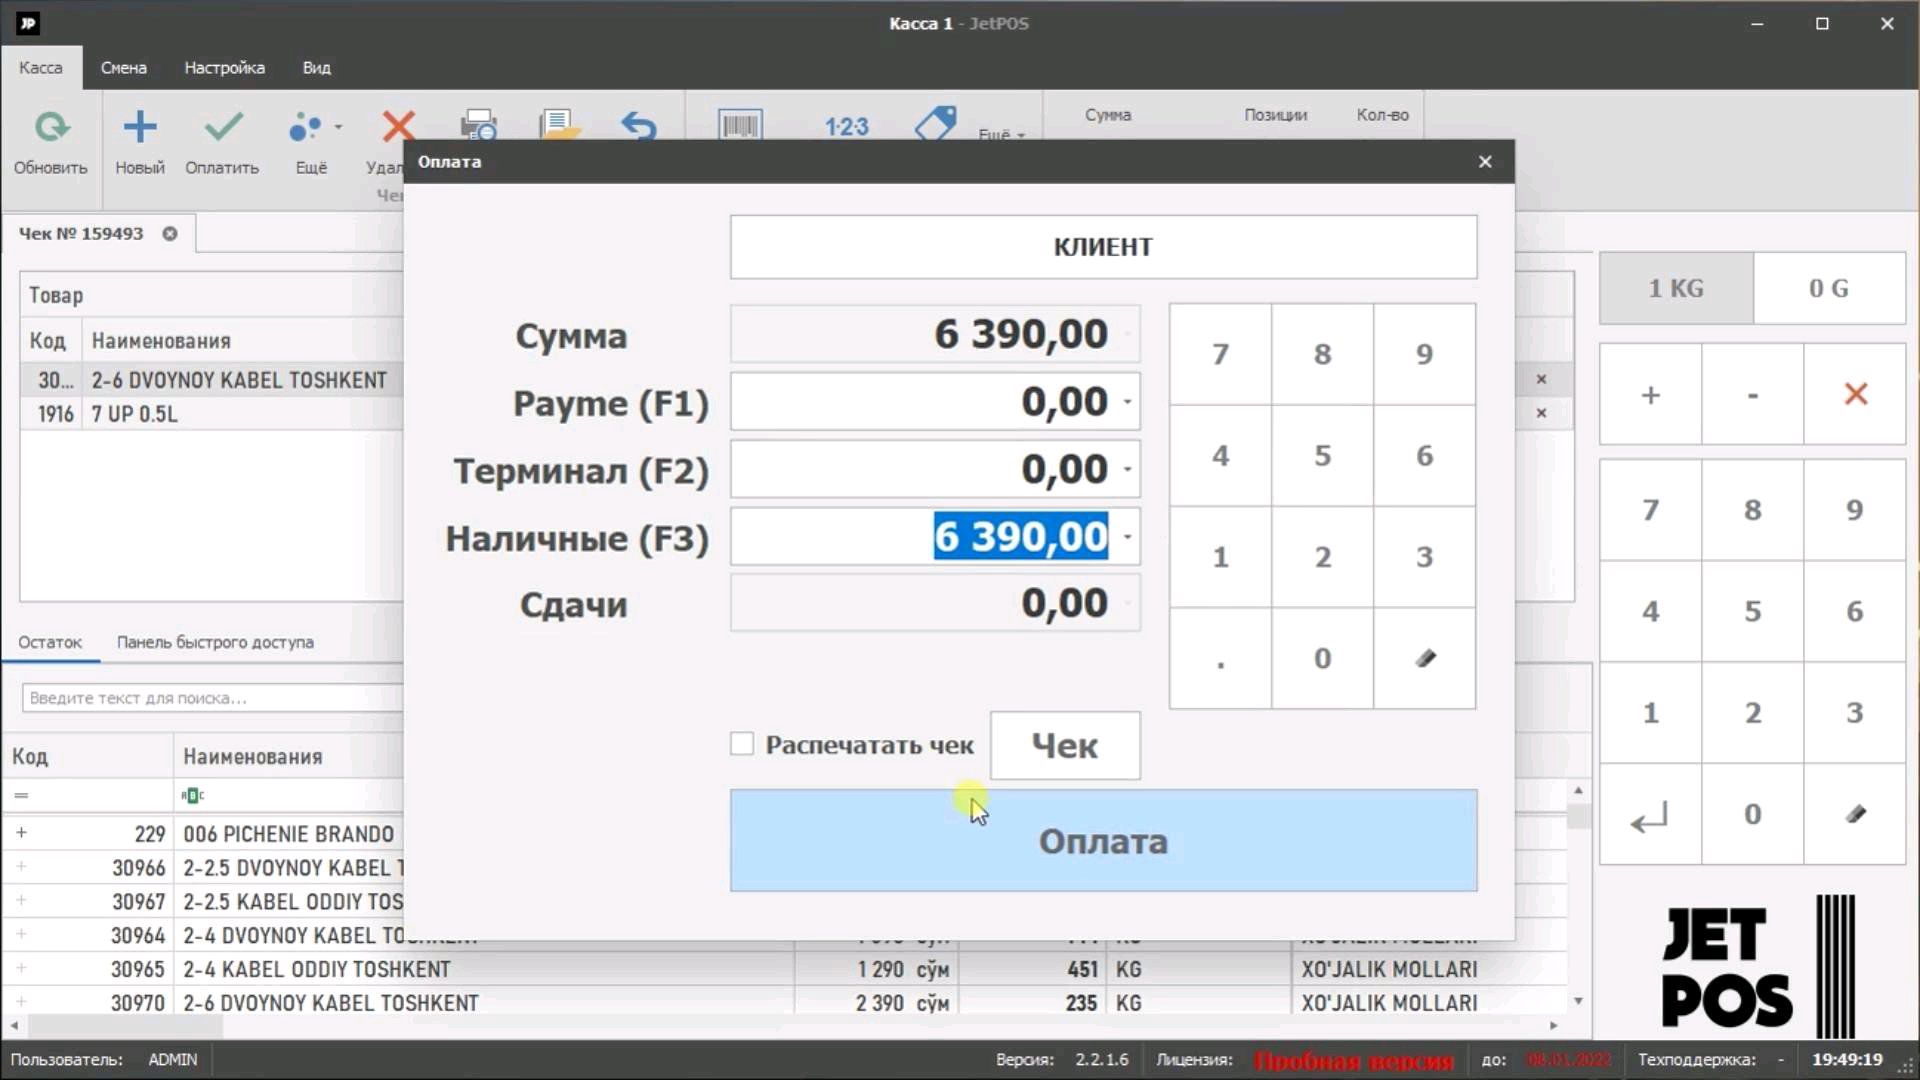Click the eraser key on payment keypad
Image resolution: width=1920 pixels, height=1080 pixels.
click(1424, 658)
